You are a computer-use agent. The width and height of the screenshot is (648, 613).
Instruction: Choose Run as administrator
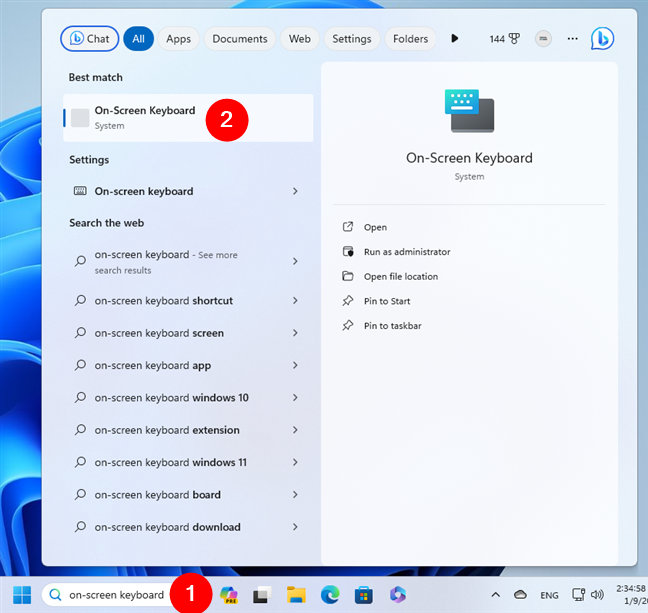[407, 252]
